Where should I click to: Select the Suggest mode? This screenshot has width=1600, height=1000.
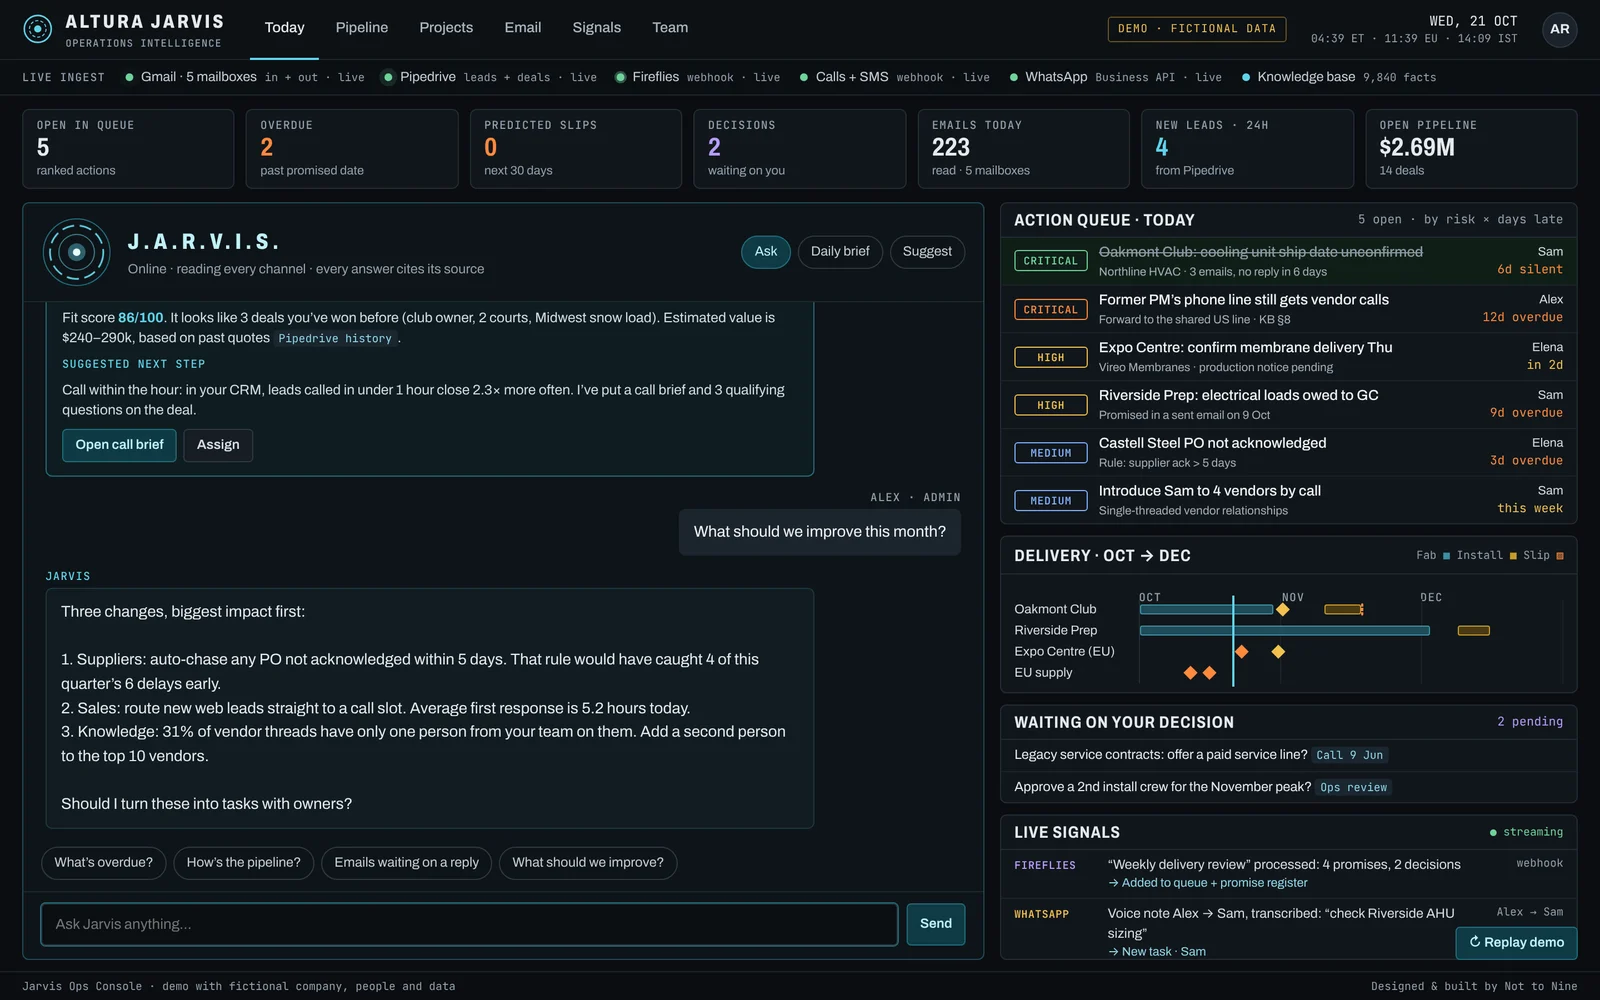click(x=927, y=252)
